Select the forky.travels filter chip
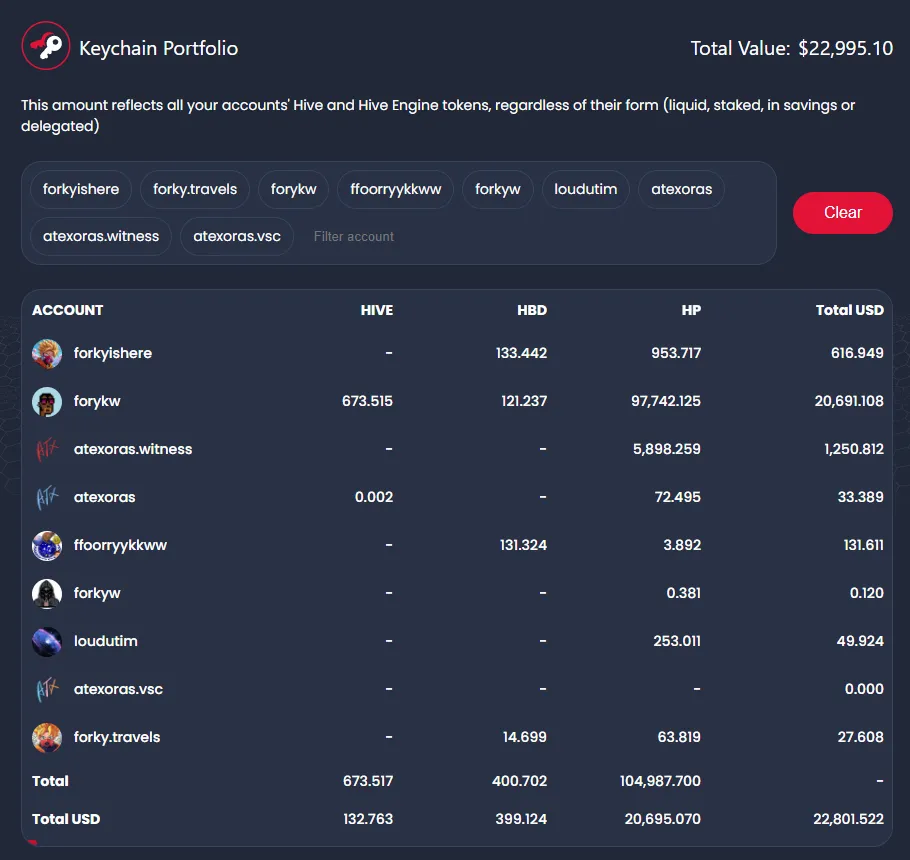Screen dimensions: 910x860 tap(195, 189)
